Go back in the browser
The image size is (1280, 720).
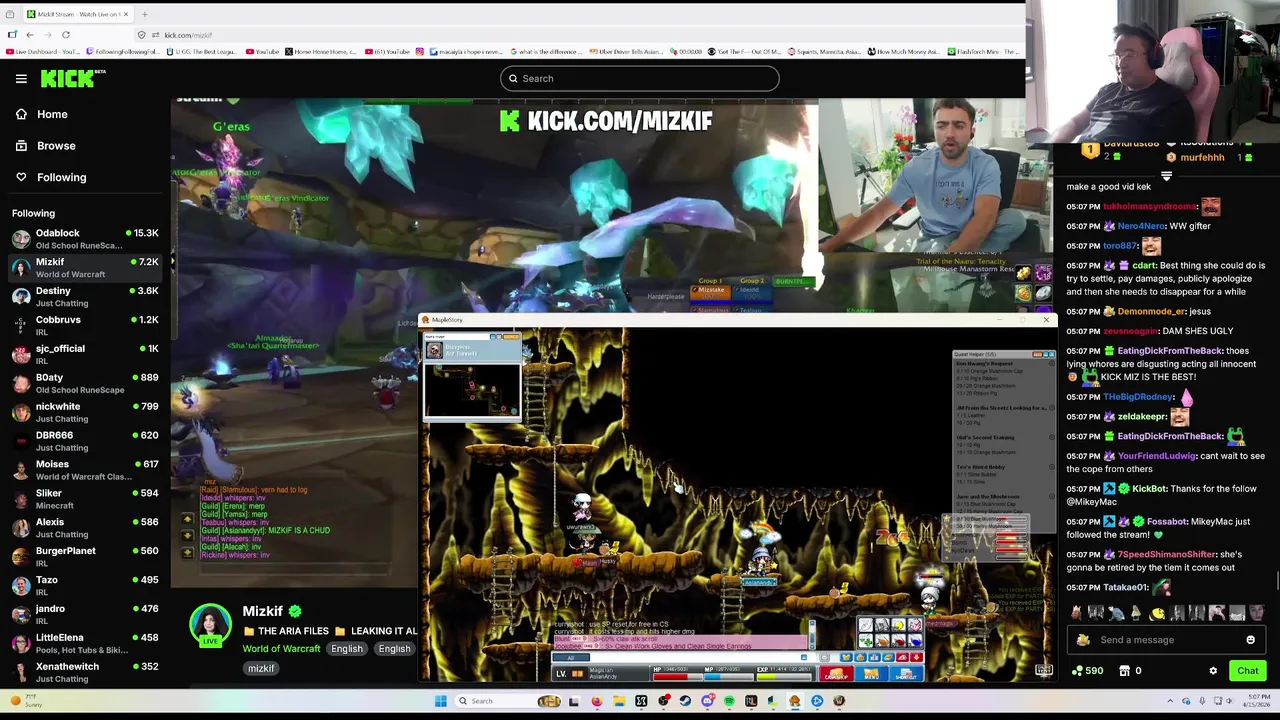(30, 35)
